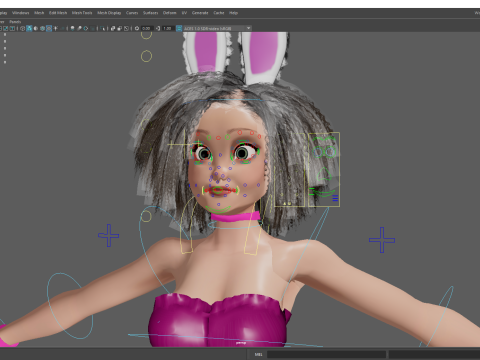Toggle Wireframe on Shaded icon
480x360 pixels.
click(x=42, y=28)
